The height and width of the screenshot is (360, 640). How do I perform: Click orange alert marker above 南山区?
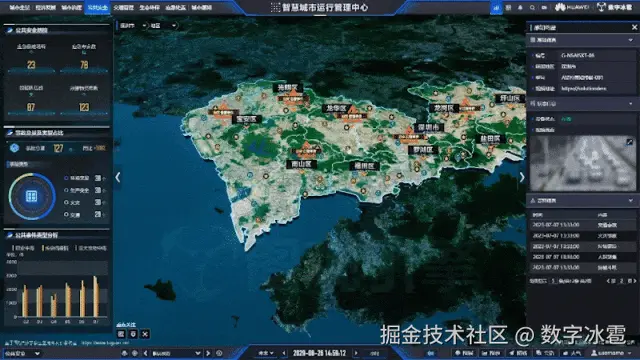click(x=307, y=149)
